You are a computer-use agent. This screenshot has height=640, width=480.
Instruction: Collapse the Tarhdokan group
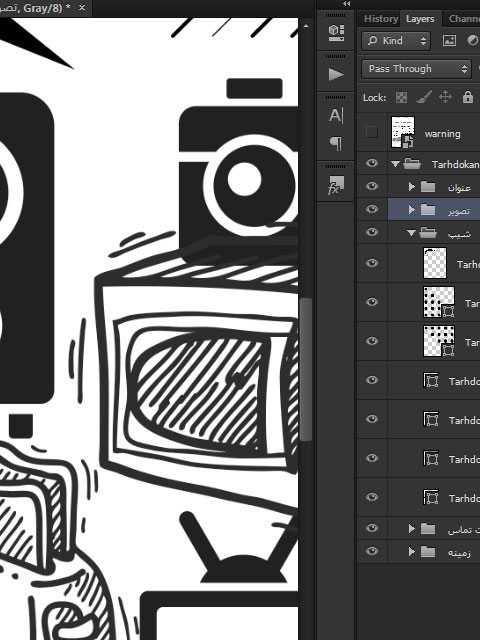pyautogui.click(x=395, y=164)
